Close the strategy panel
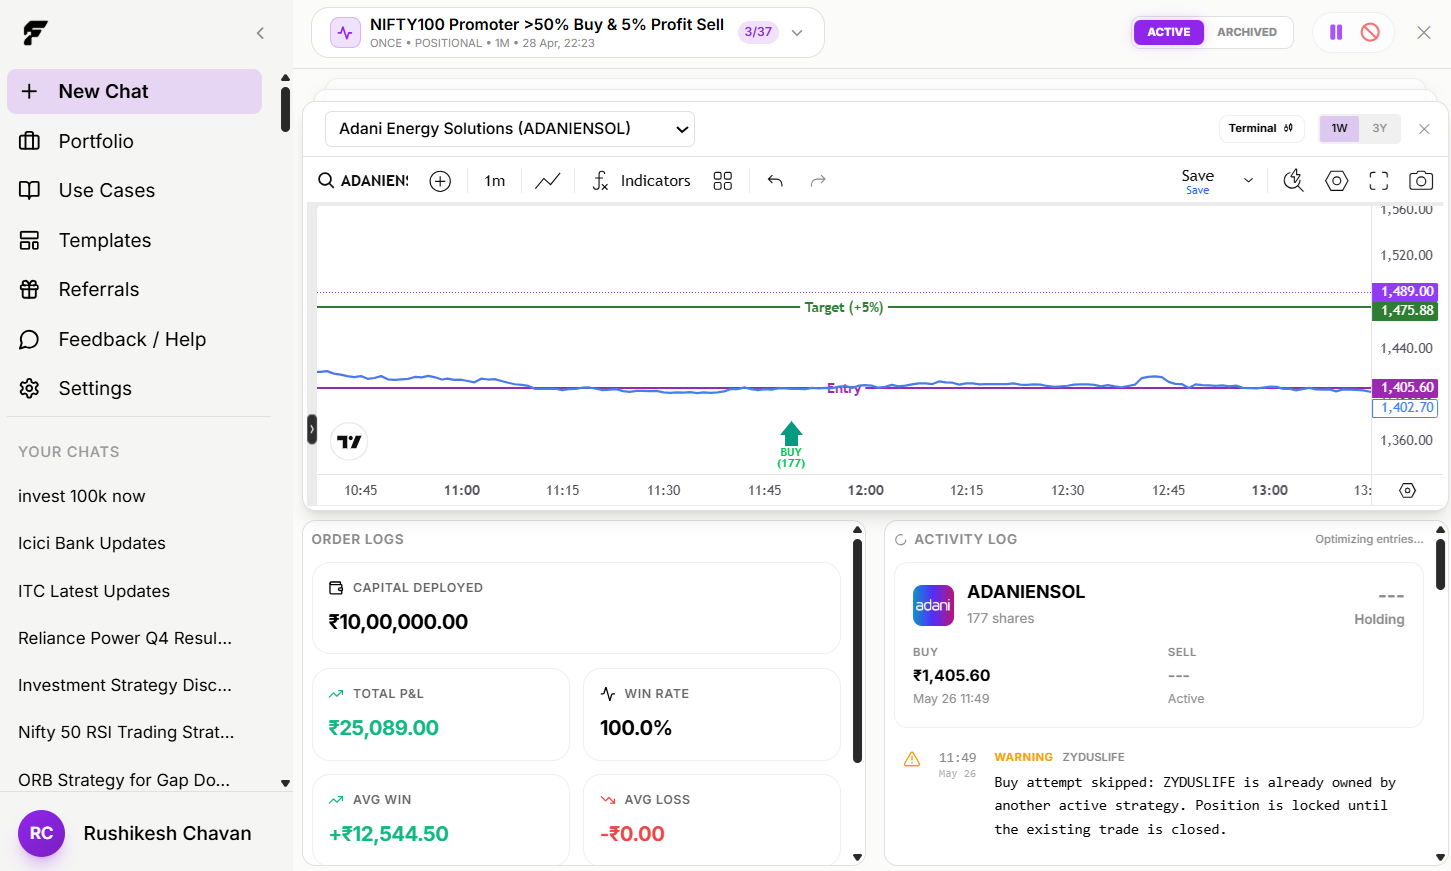Viewport: 1451px width, 871px height. (1424, 32)
